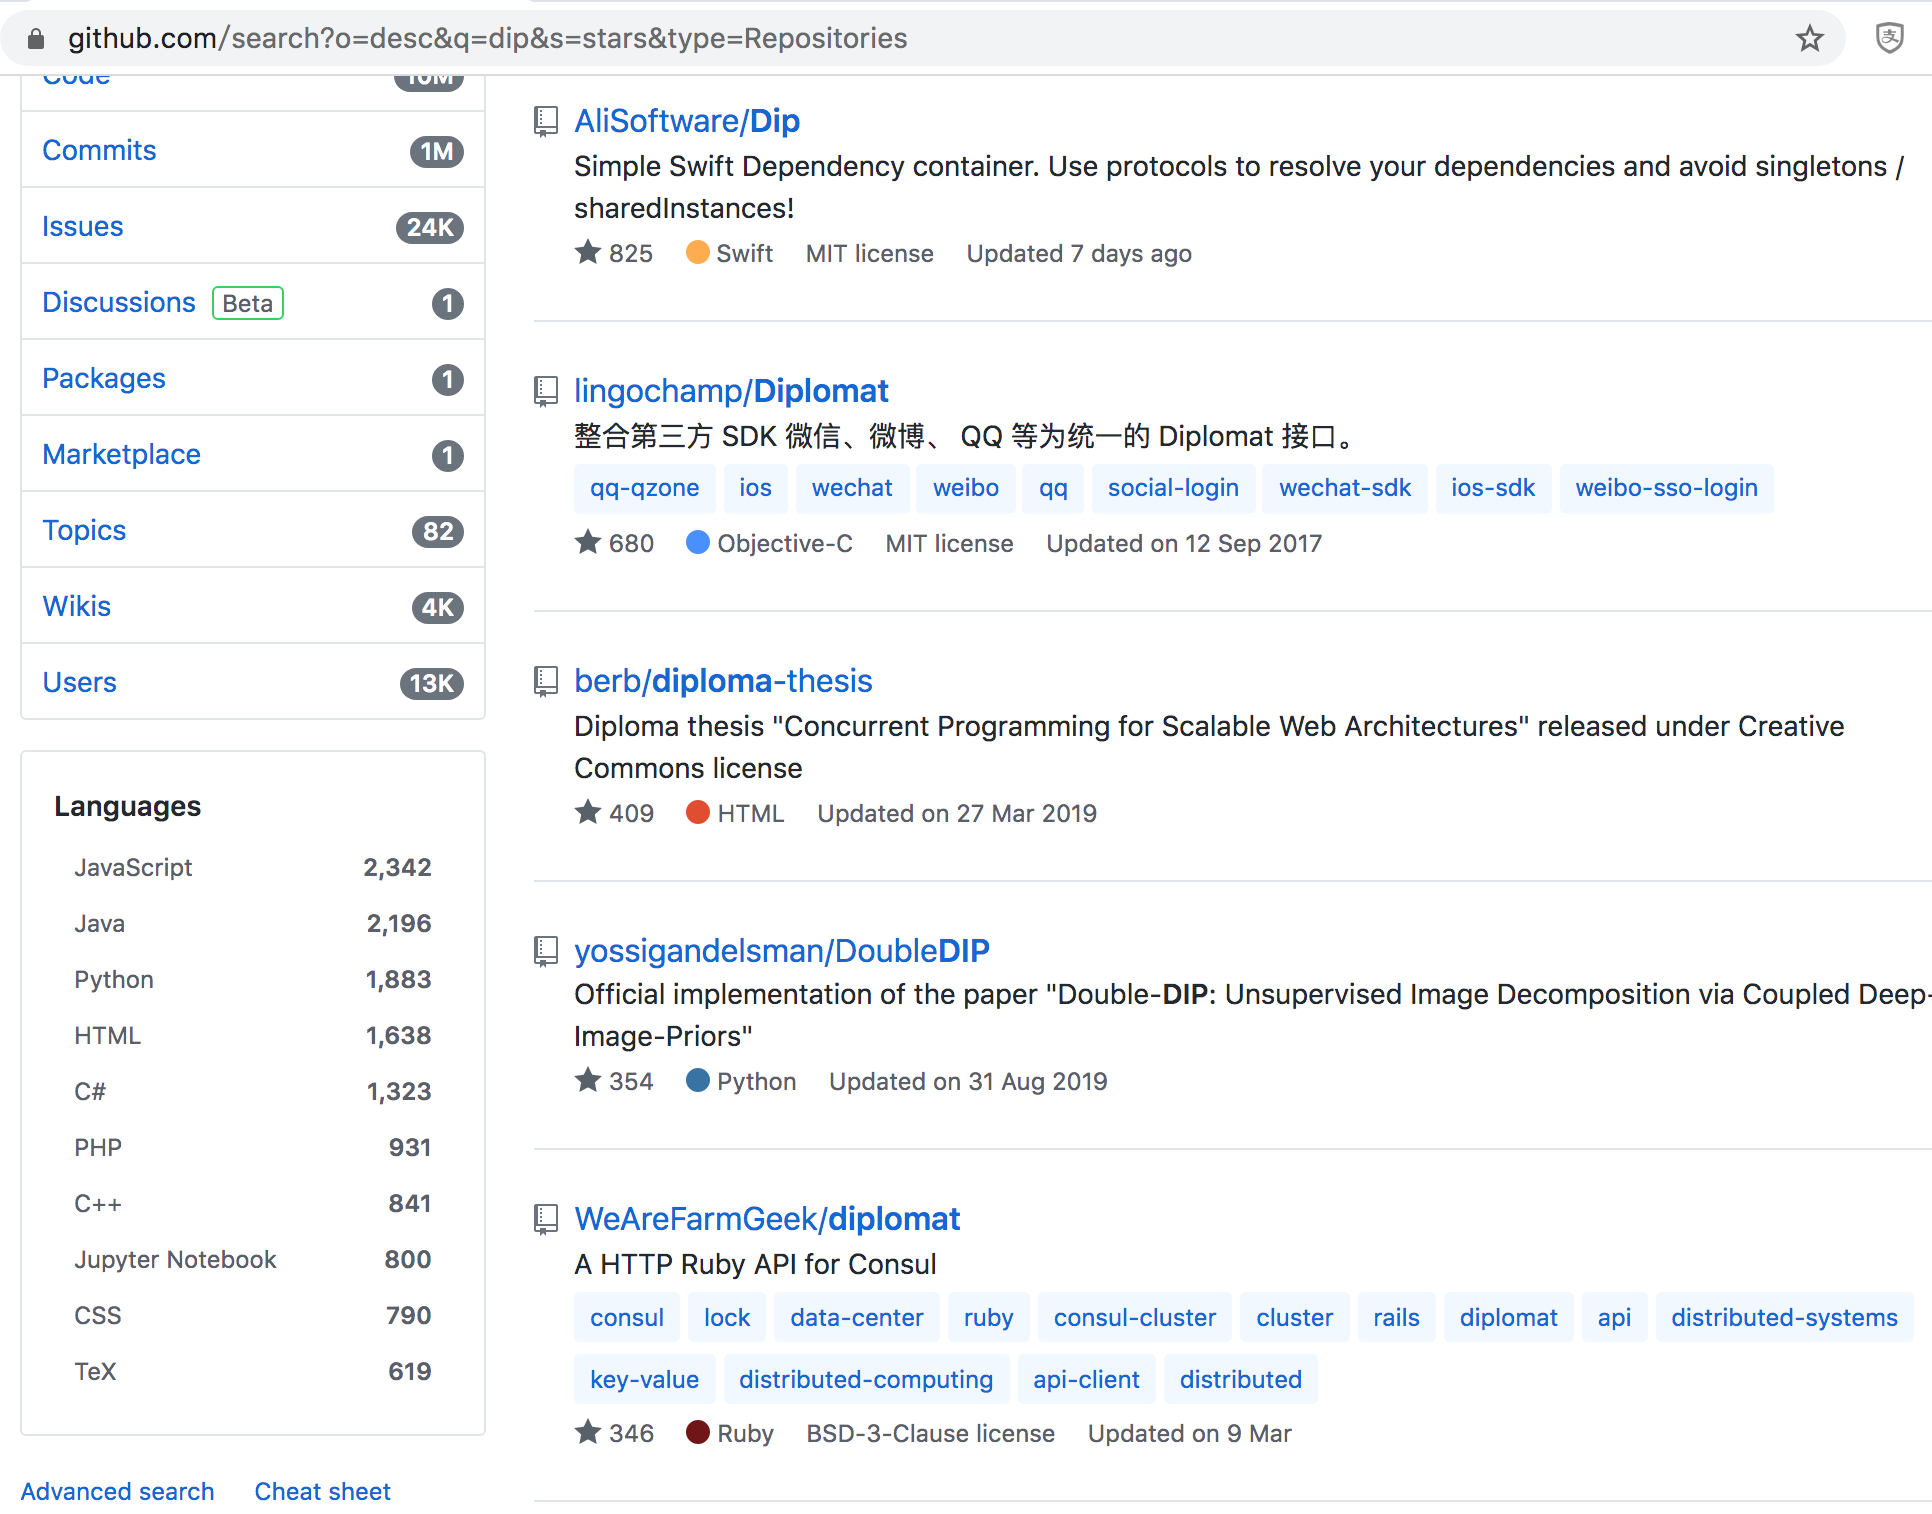The width and height of the screenshot is (1932, 1514).
Task: Select the wechat topic tag
Action: pos(852,488)
